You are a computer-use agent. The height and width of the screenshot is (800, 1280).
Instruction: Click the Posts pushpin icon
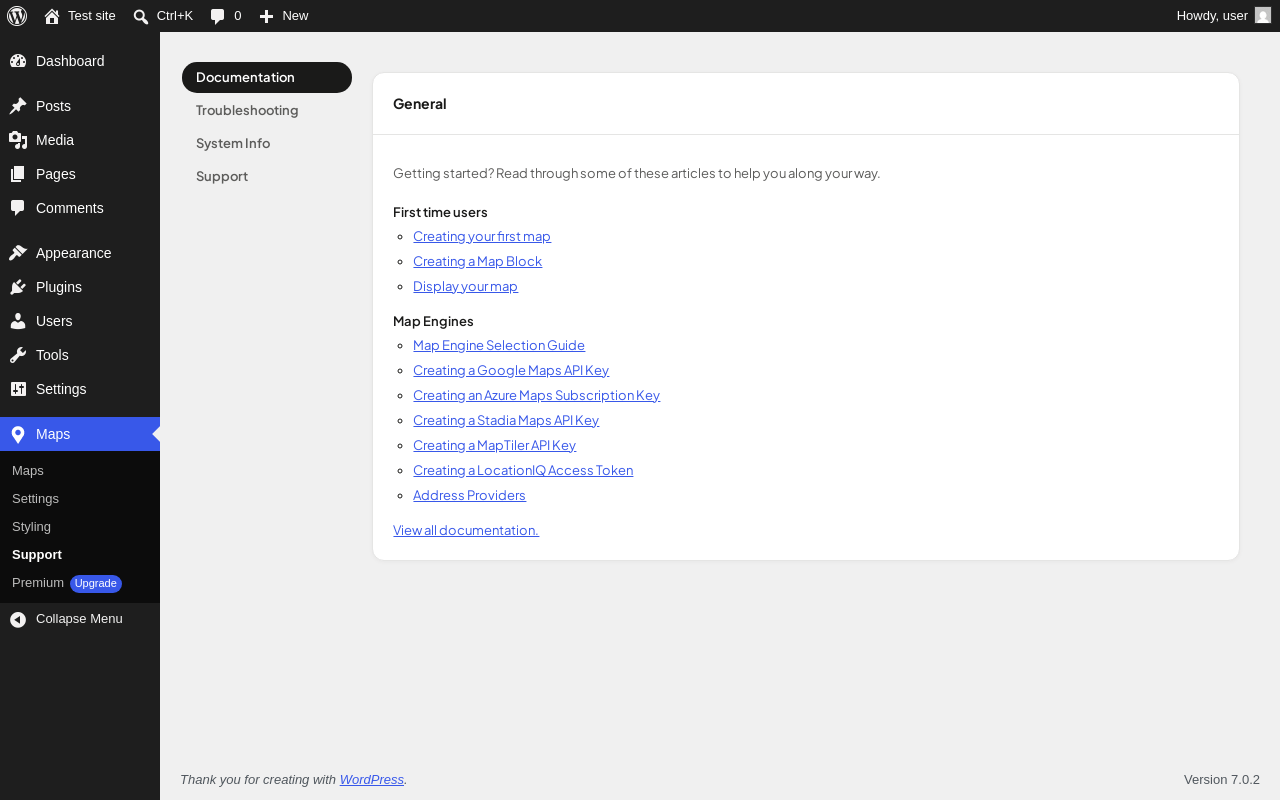[x=18, y=106]
